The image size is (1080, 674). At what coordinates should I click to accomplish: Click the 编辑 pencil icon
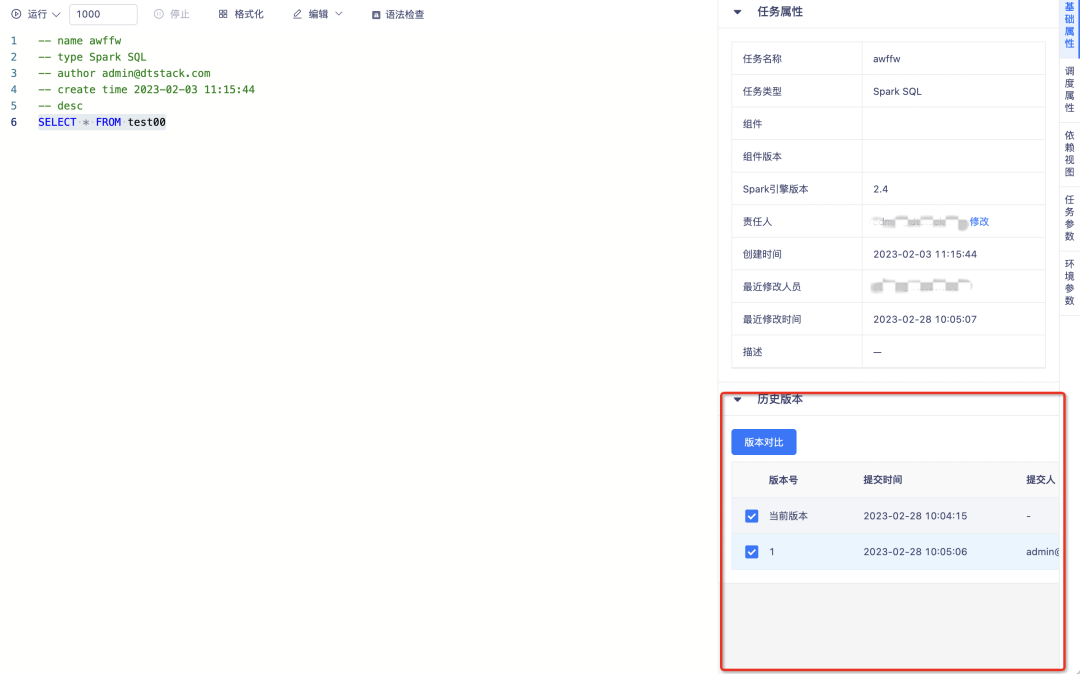[x=297, y=15]
